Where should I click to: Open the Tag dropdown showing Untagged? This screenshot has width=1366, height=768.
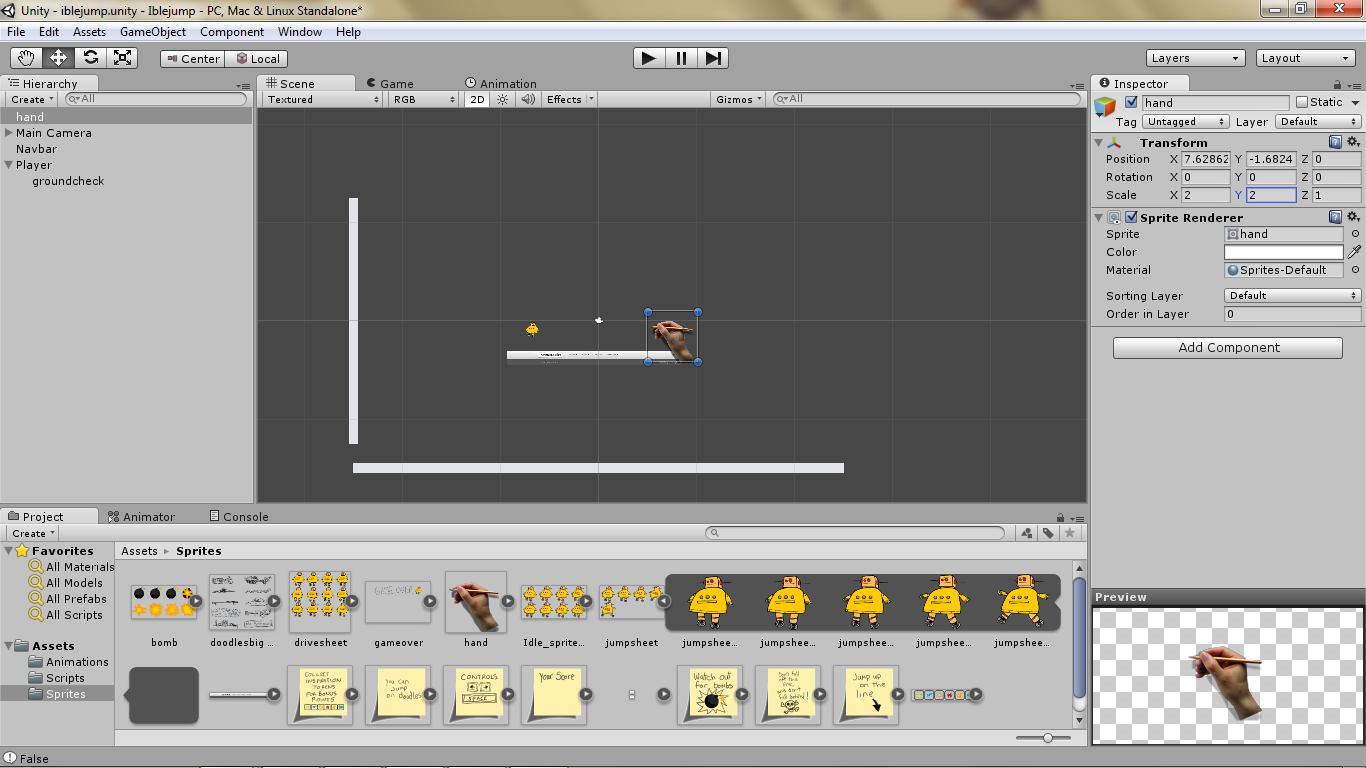[x=1185, y=121]
